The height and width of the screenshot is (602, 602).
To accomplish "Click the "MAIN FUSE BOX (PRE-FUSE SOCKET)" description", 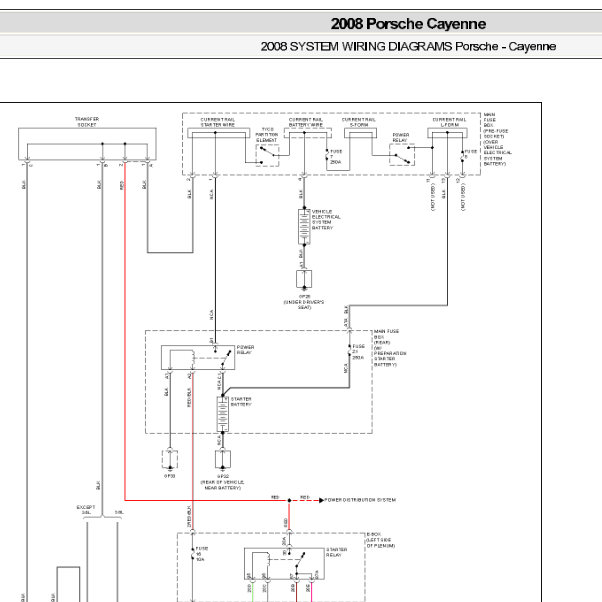I will (497, 139).
